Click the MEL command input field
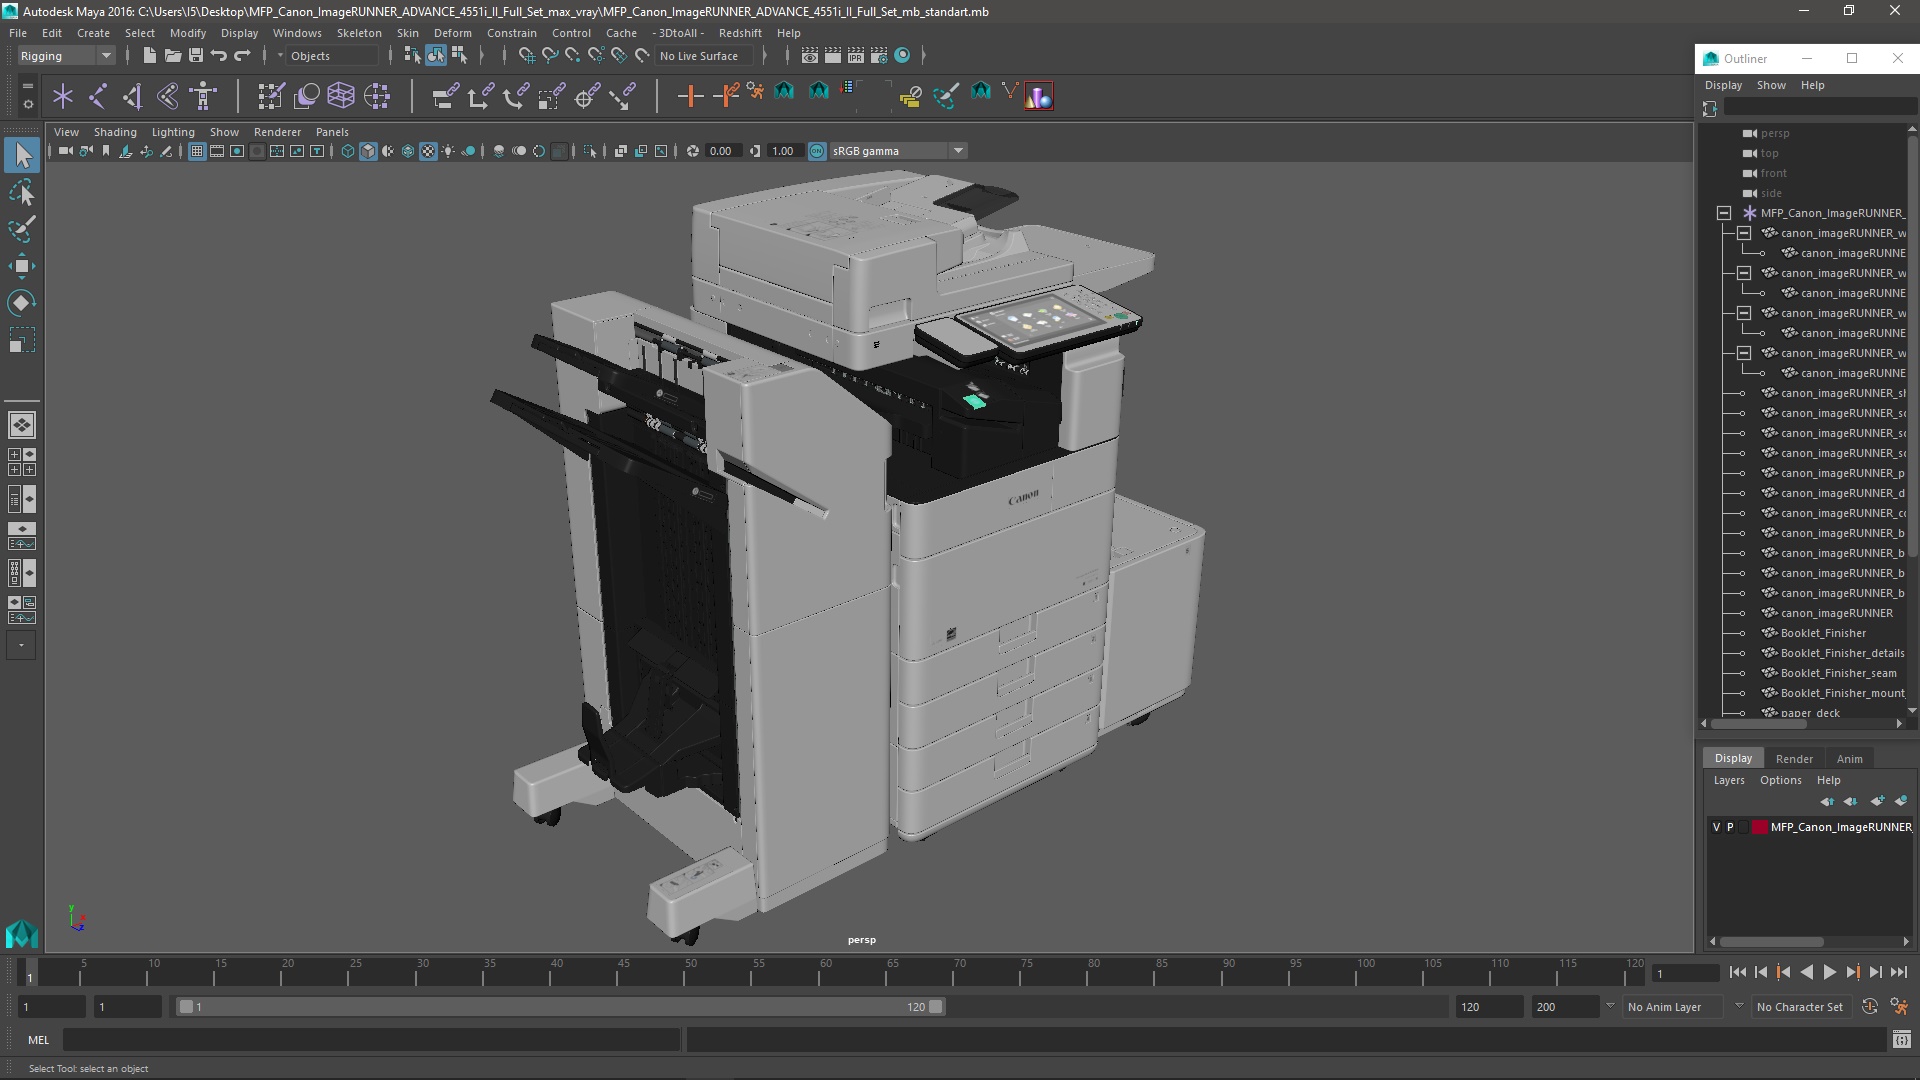Image resolution: width=1920 pixels, height=1080 pixels. (x=372, y=1040)
